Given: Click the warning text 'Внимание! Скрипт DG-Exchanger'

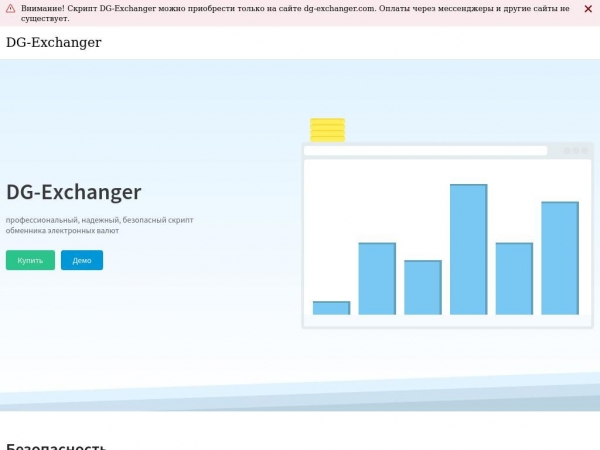Looking at the screenshot, I should pos(89,8).
